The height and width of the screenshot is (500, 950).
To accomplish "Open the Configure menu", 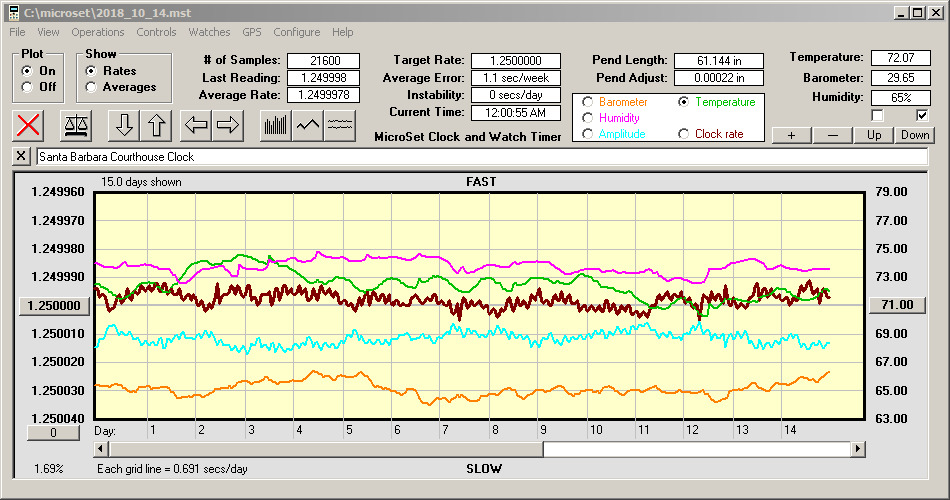I will pos(297,32).
